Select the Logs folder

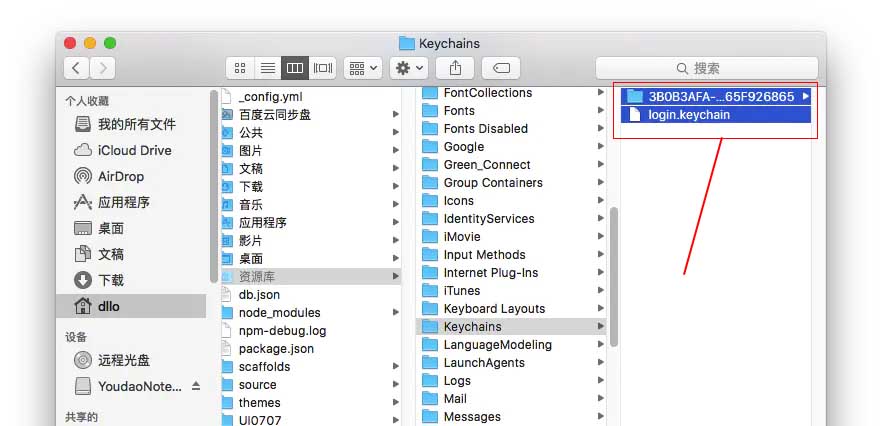tap(512, 380)
